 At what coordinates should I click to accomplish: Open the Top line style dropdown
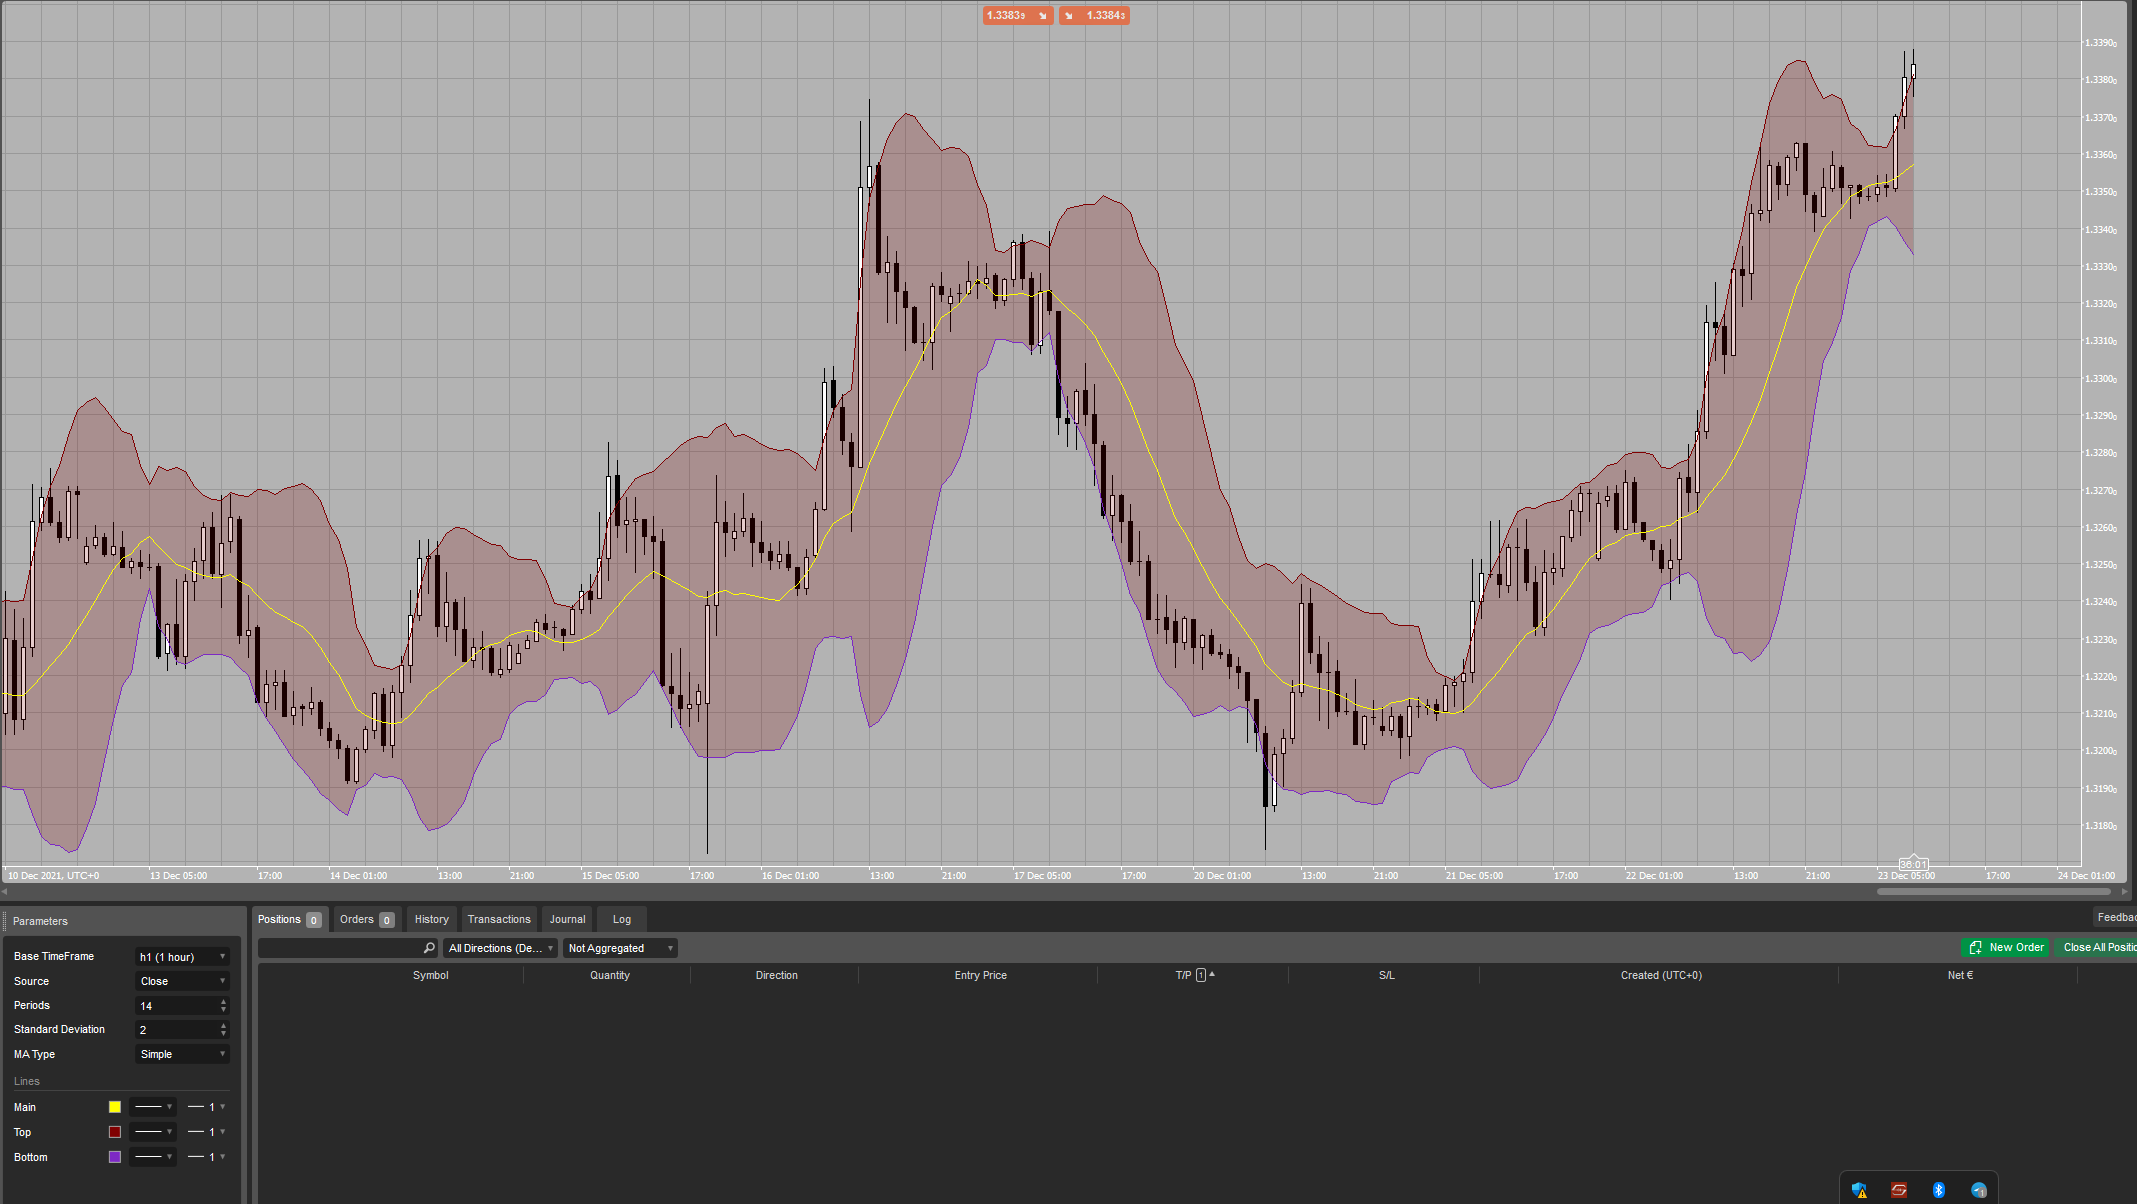pyautogui.click(x=153, y=1132)
